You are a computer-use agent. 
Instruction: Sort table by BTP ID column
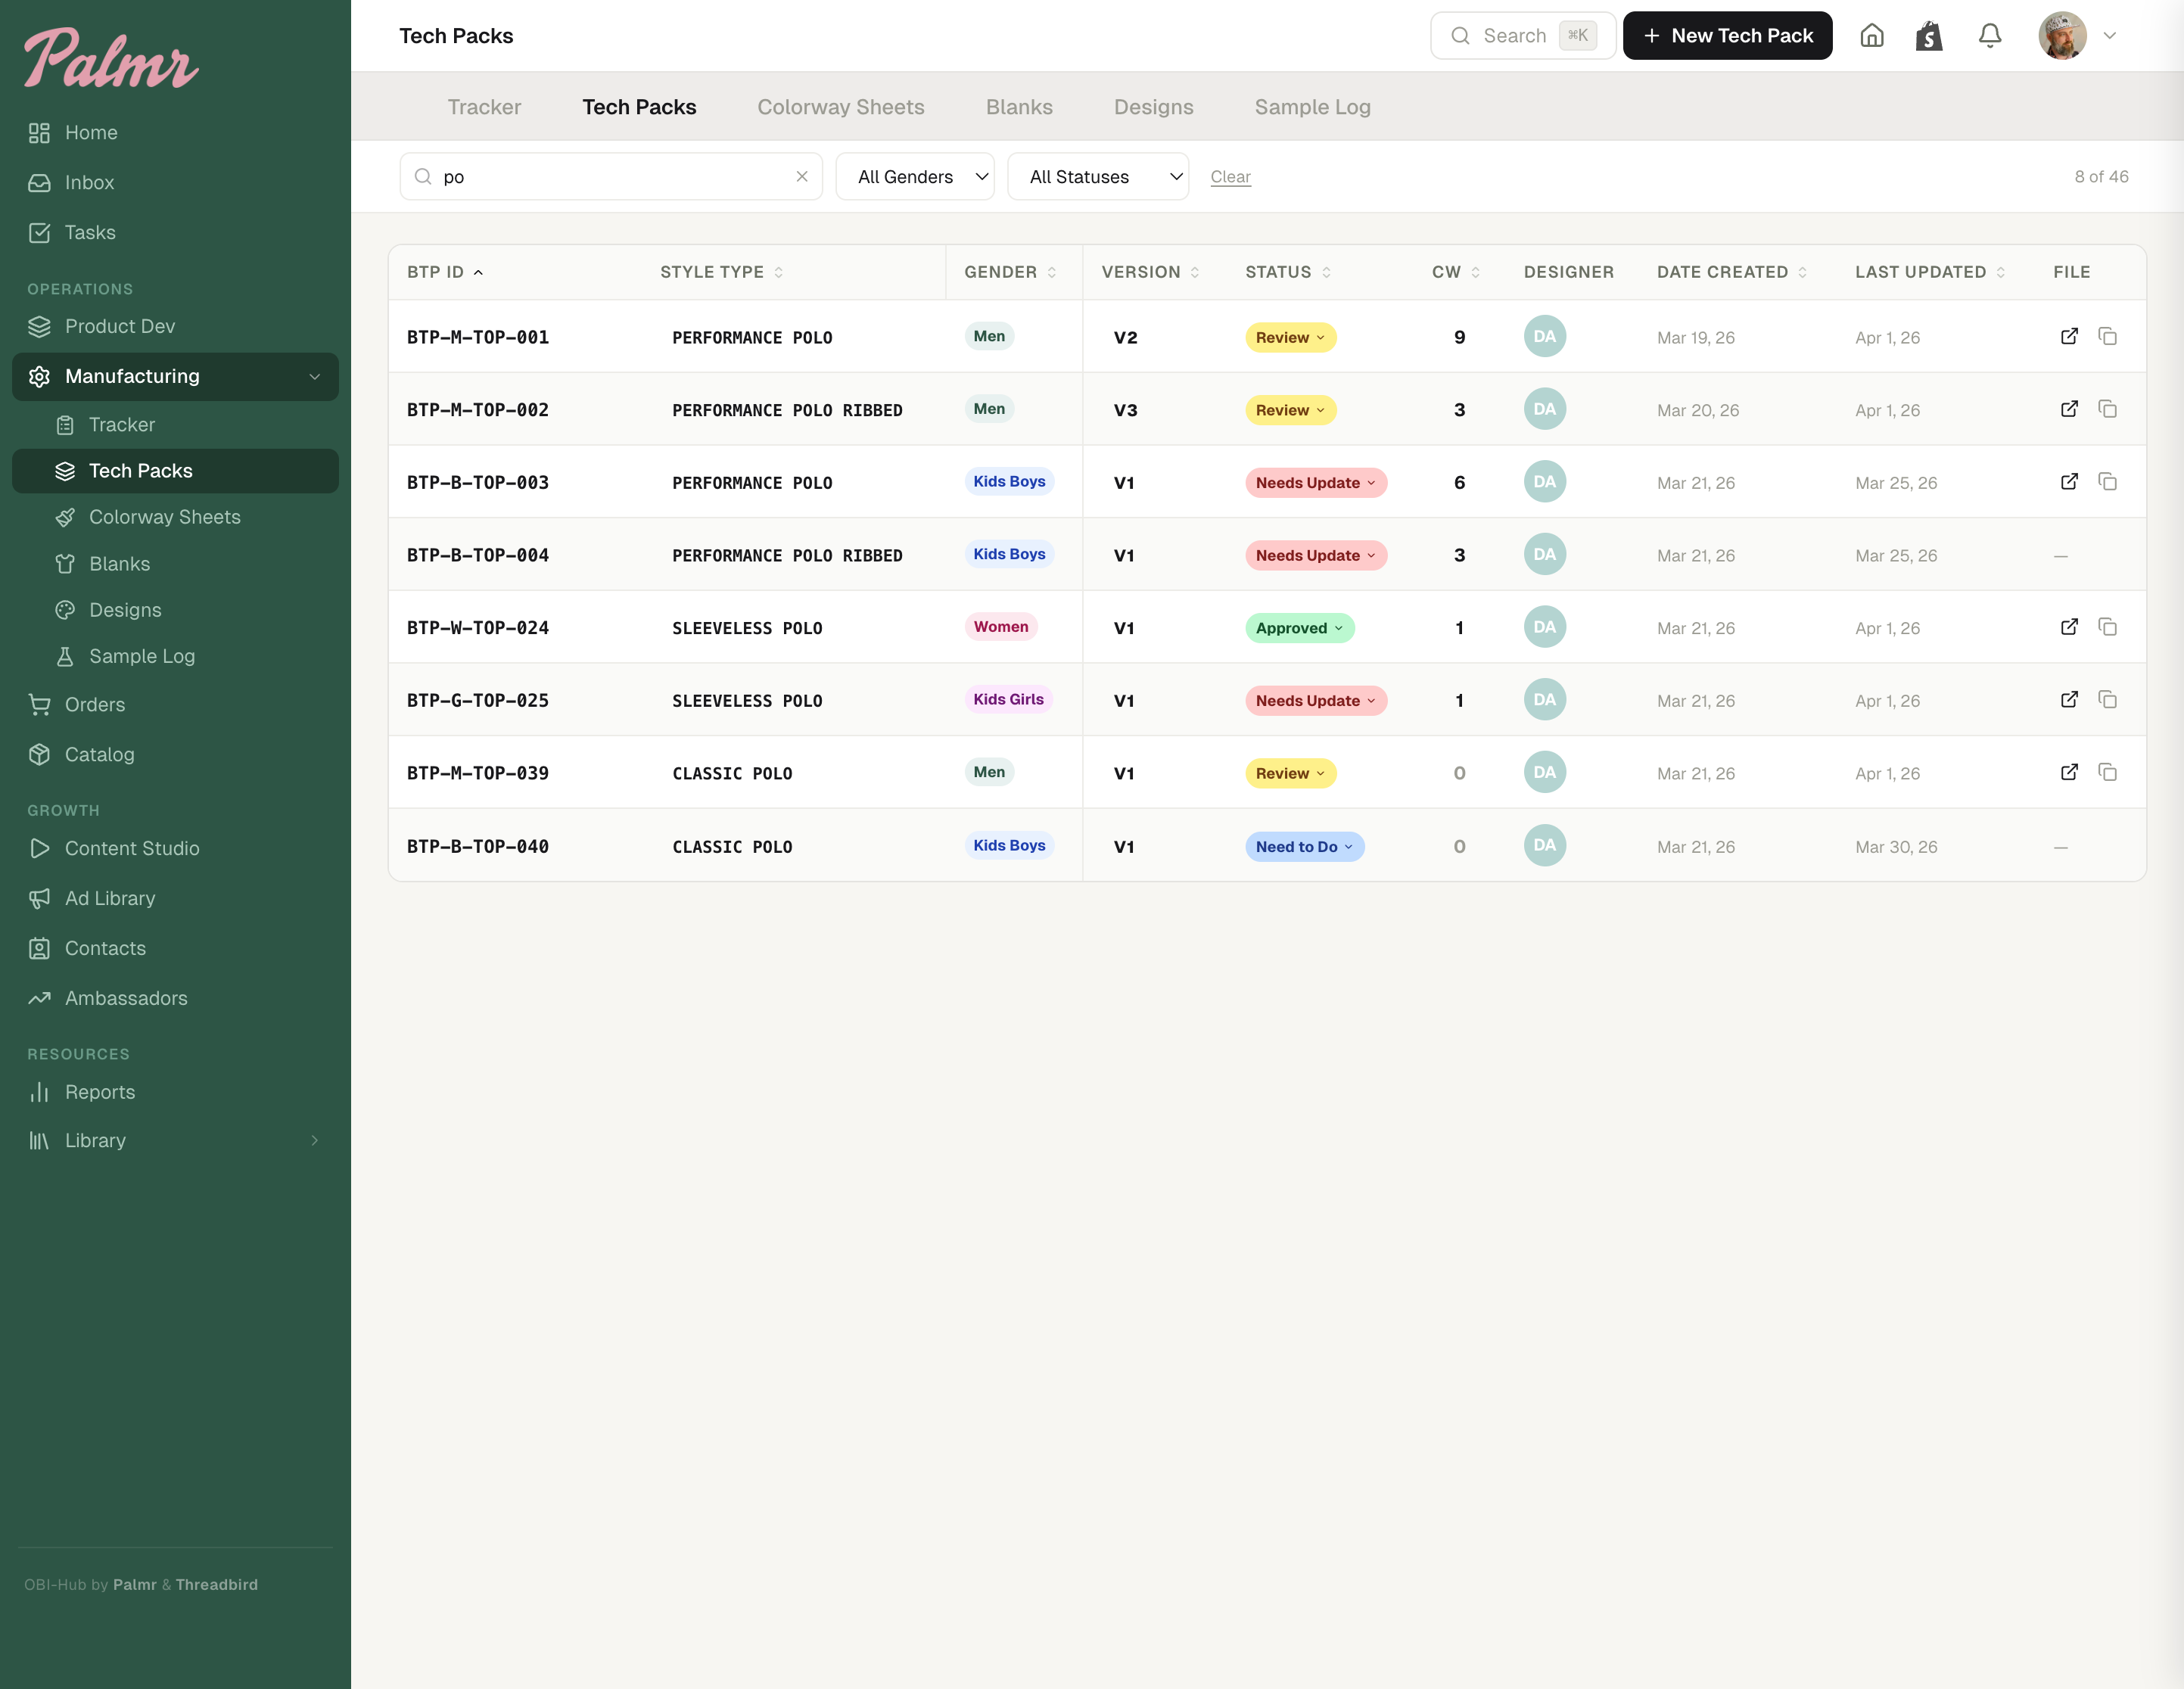click(445, 272)
